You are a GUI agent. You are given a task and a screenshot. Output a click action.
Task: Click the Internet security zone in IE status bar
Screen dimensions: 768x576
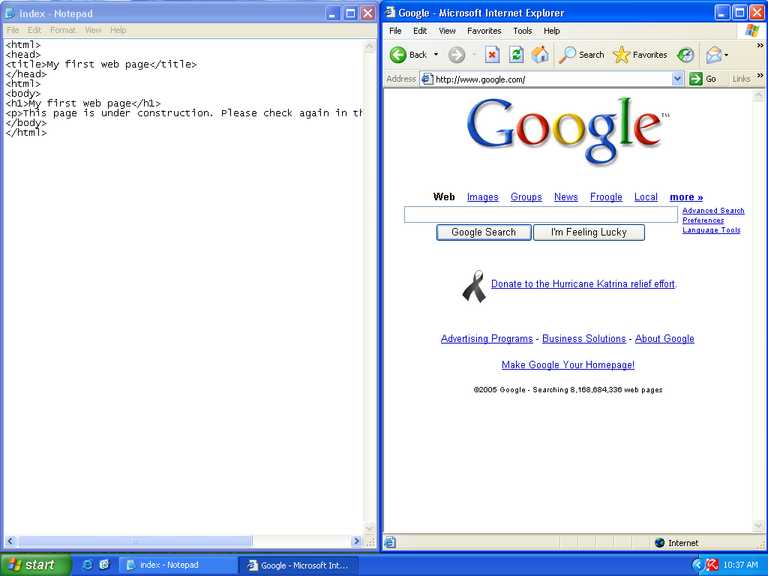(x=676, y=543)
